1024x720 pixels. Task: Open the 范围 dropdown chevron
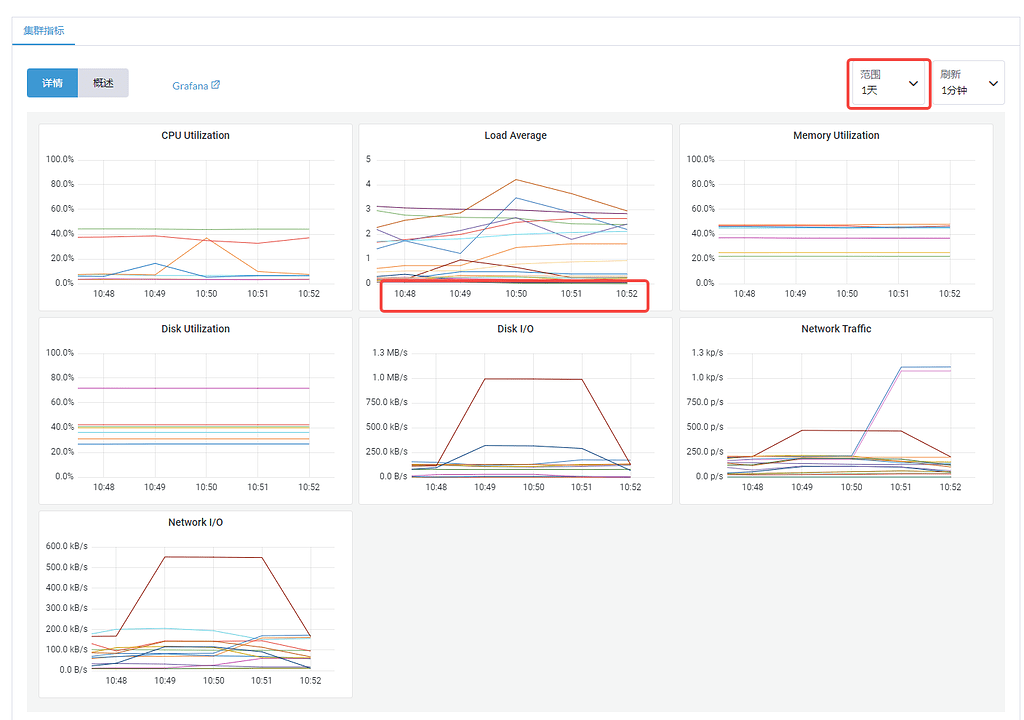[914, 82]
